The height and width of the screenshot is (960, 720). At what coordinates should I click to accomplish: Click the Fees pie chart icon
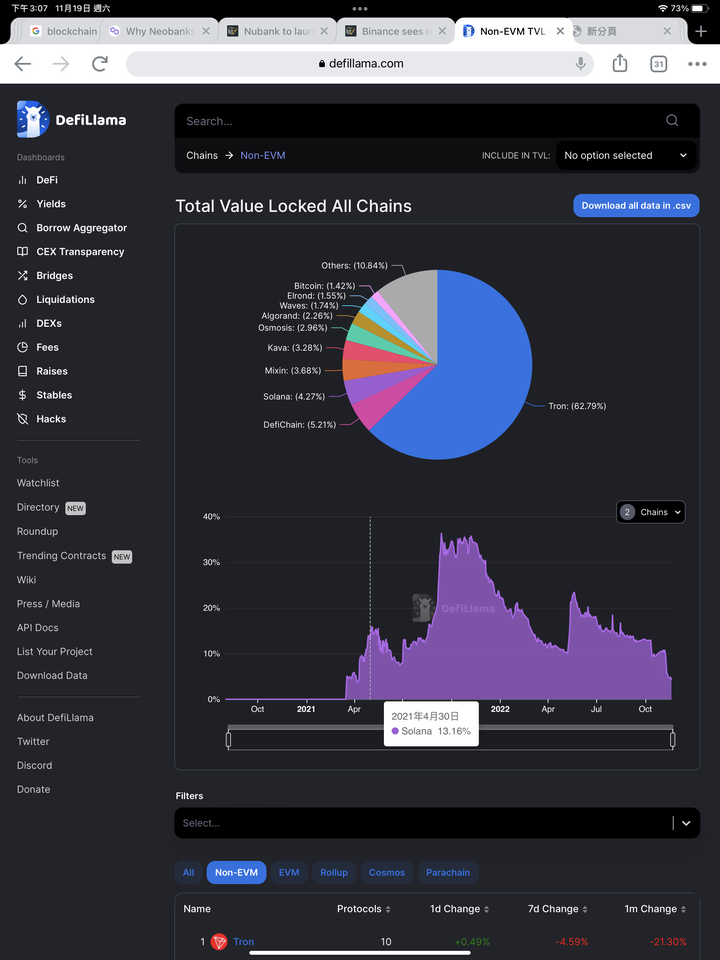pos(23,347)
